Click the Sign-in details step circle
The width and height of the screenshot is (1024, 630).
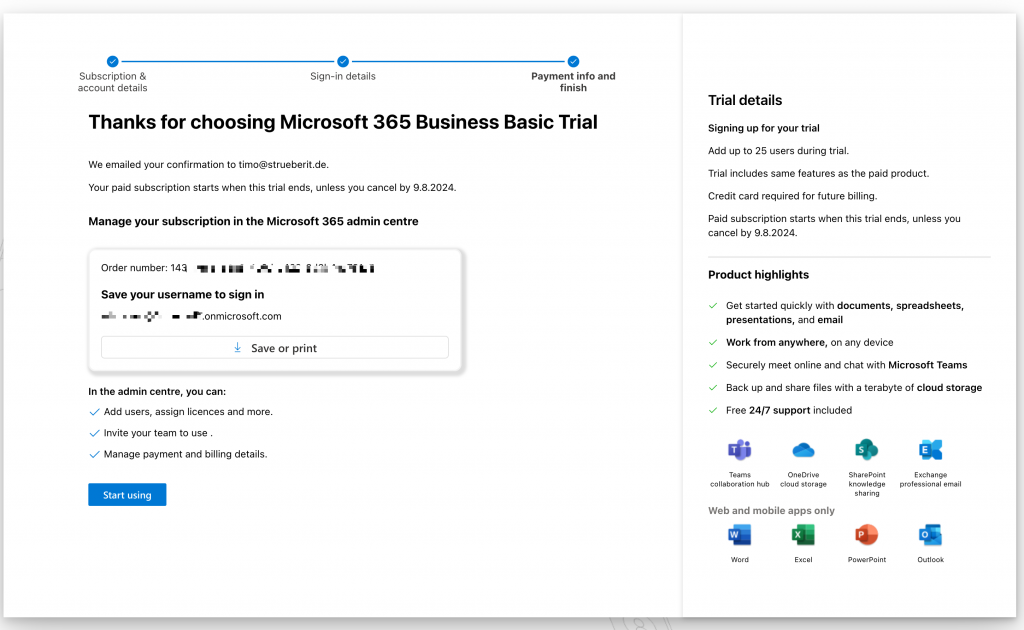[x=343, y=61]
